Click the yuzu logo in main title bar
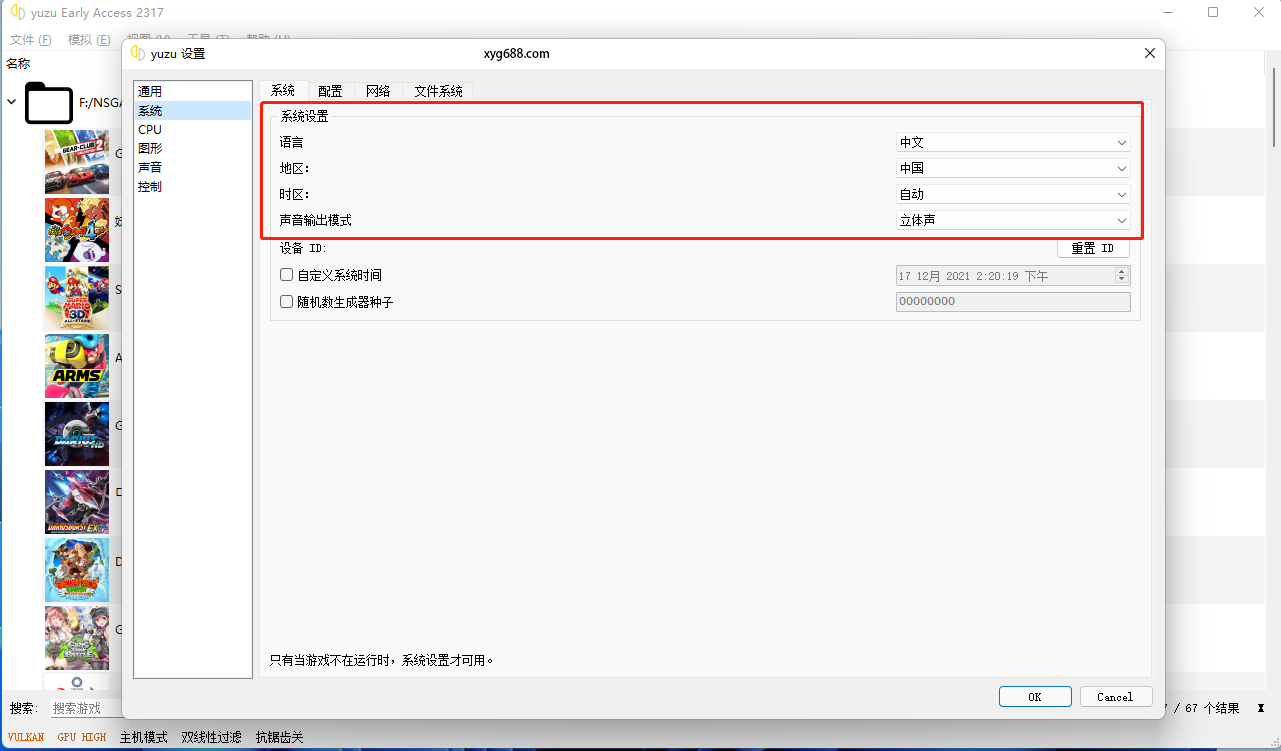The image size is (1281, 751). [17, 13]
